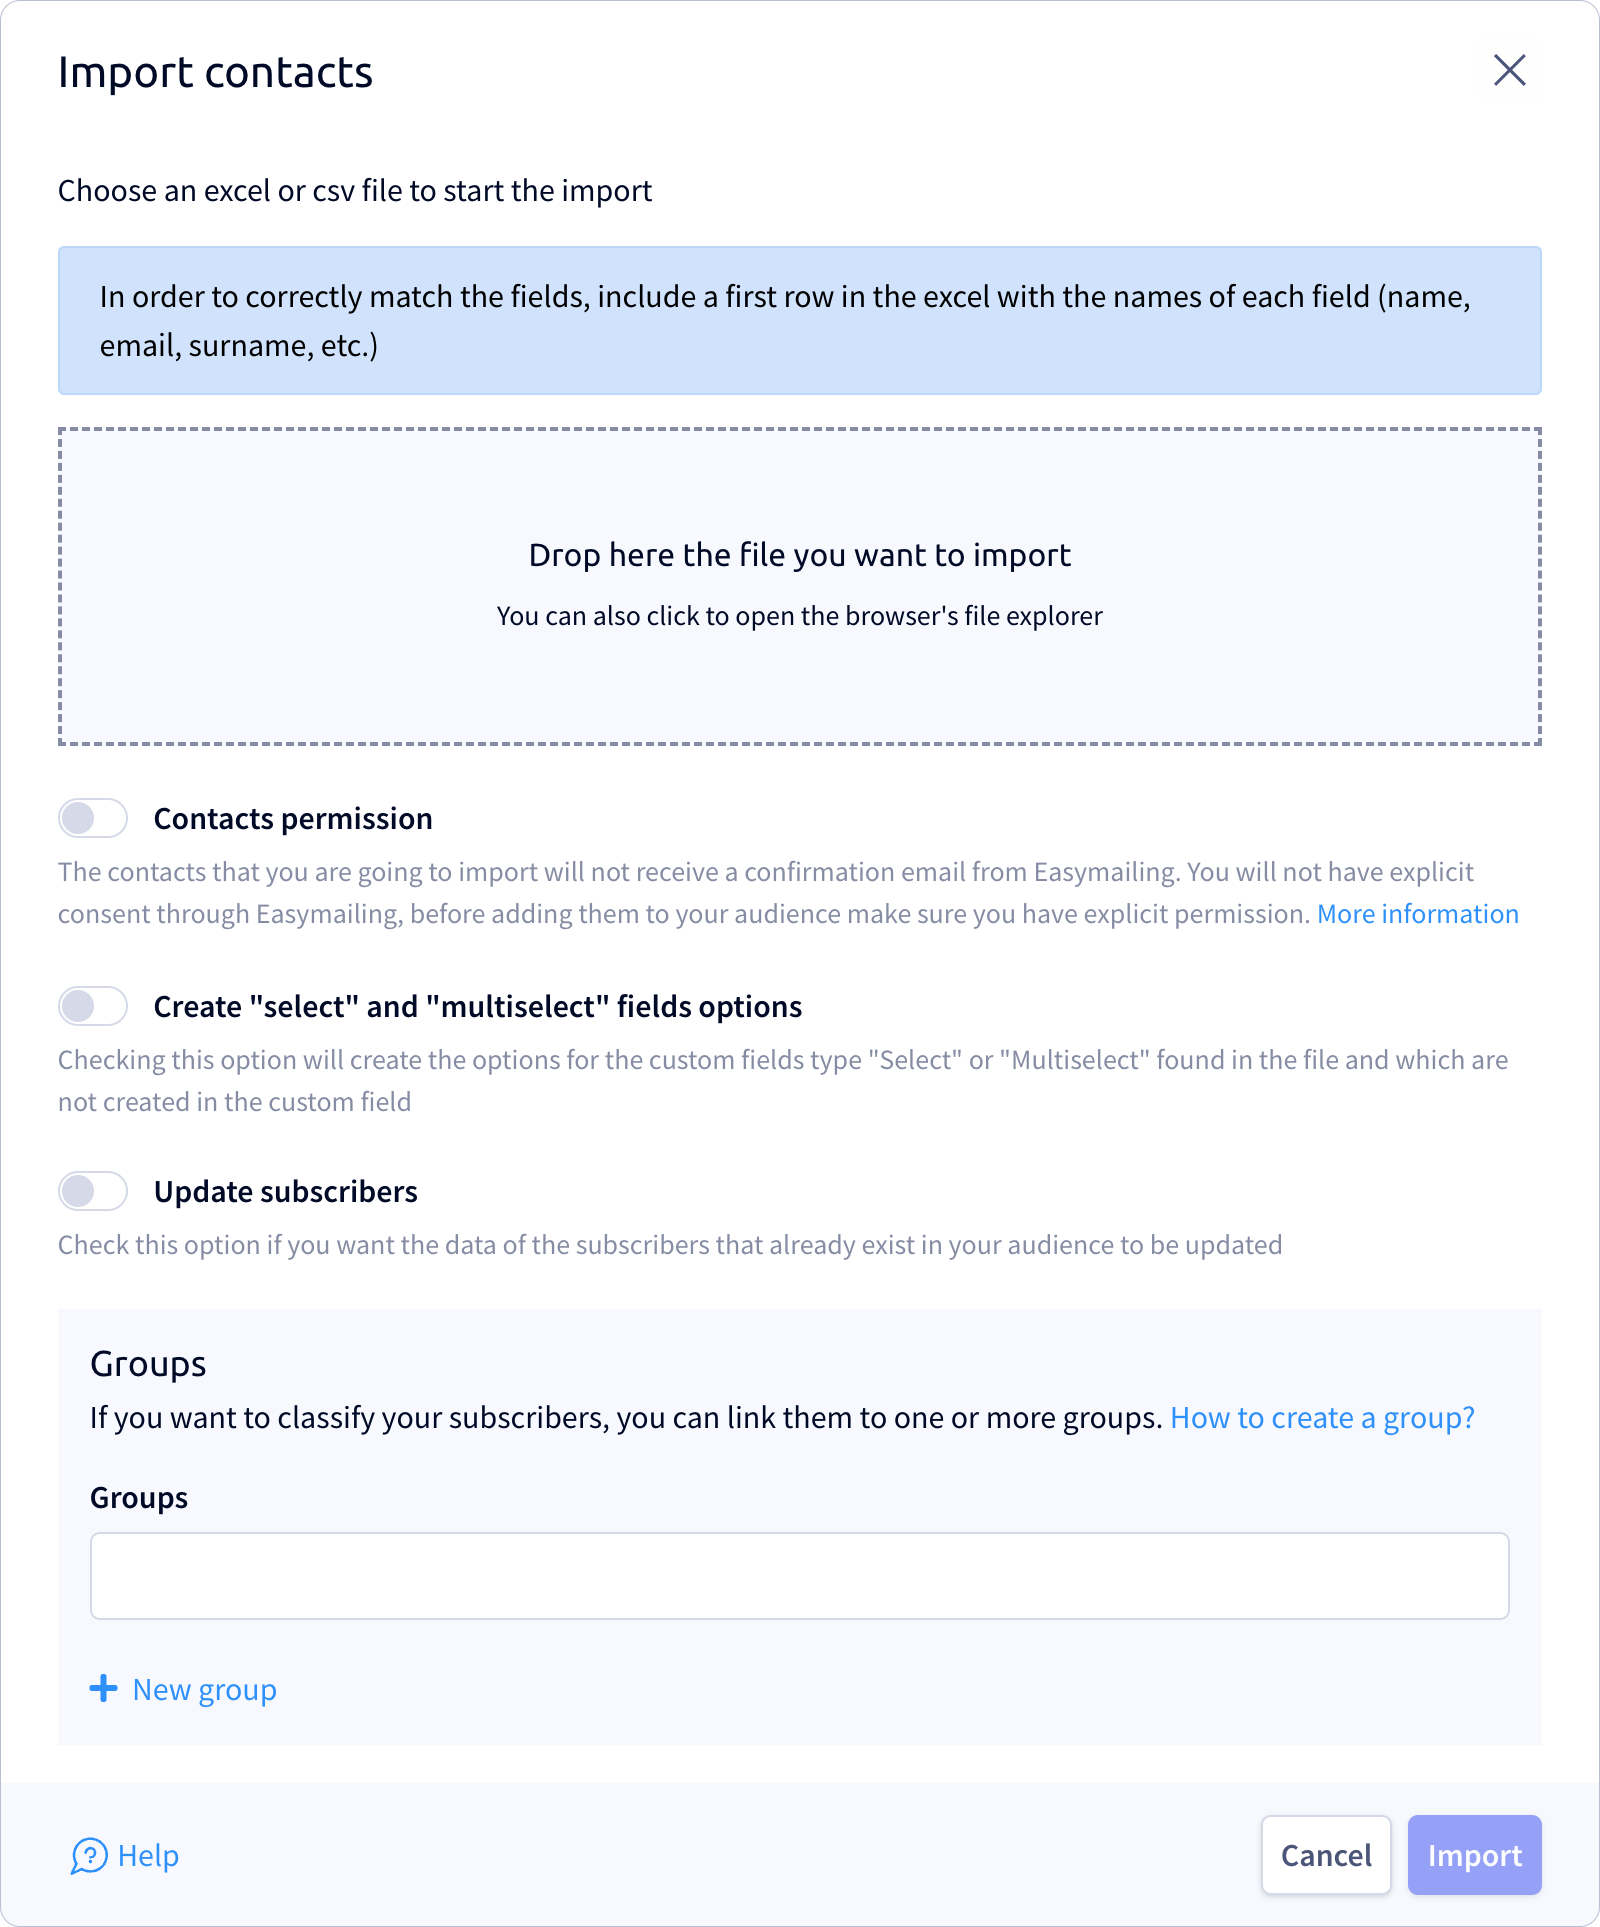Click the Create select and multiselect label
Viewport: 1600px width, 1927px height.
(478, 1007)
